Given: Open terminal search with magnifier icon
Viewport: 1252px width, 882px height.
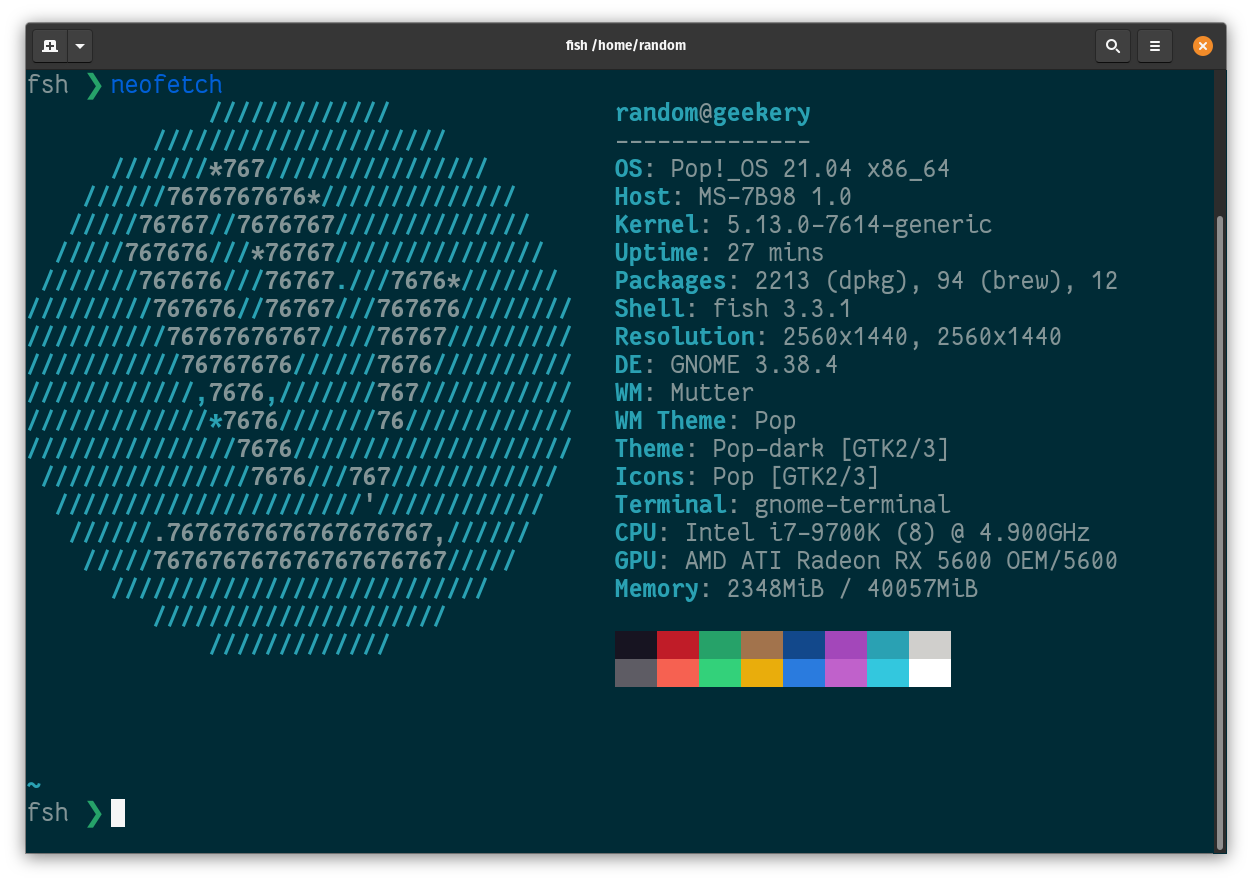Looking at the screenshot, I should point(1112,46).
